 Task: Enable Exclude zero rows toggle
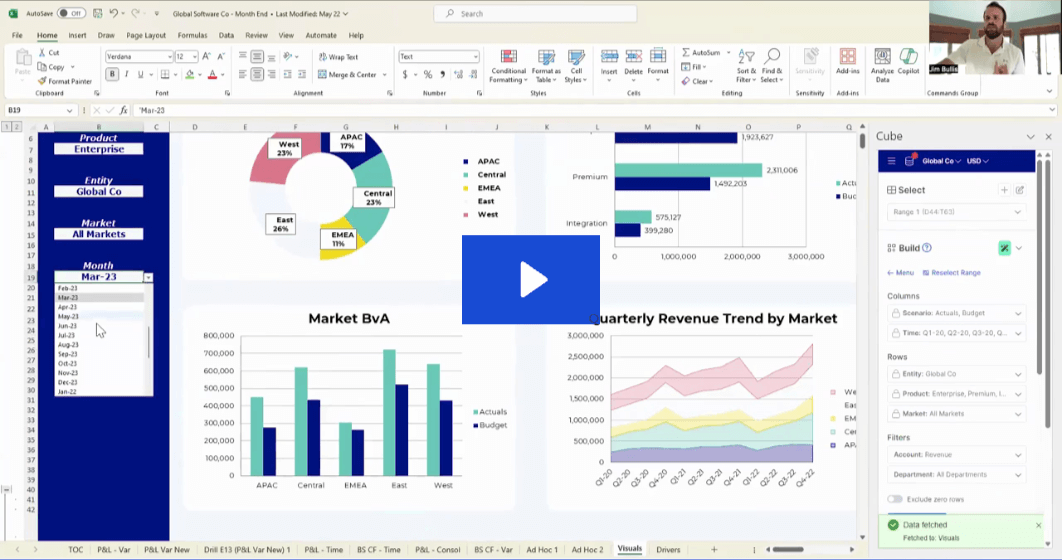point(895,499)
